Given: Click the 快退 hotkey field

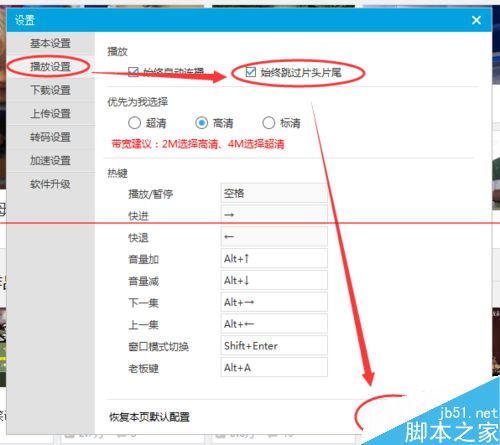Looking at the screenshot, I should coord(274,237).
